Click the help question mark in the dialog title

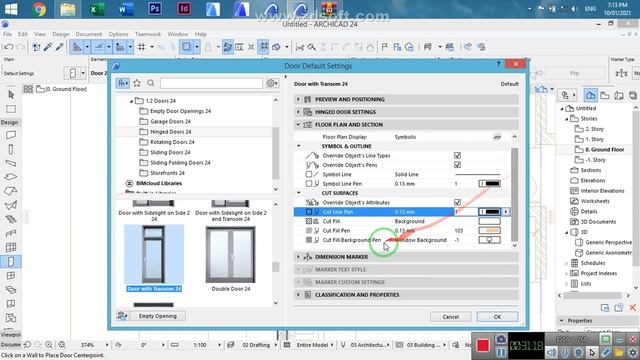[498, 64]
